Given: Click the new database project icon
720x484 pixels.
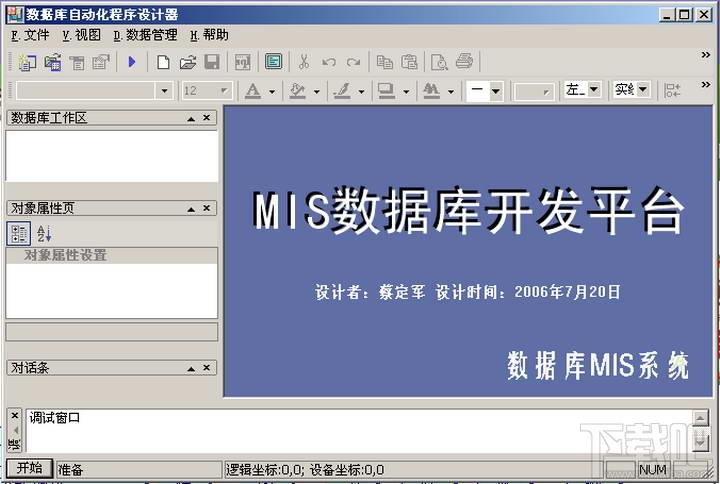Looking at the screenshot, I should (28, 62).
